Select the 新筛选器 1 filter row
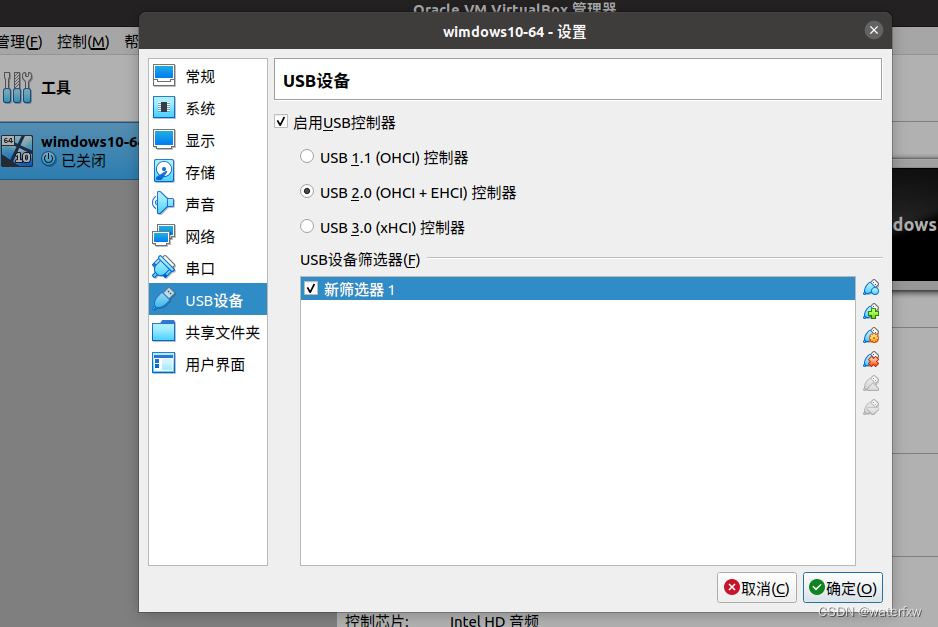The width and height of the screenshot is (938, 627). [577, 289]
